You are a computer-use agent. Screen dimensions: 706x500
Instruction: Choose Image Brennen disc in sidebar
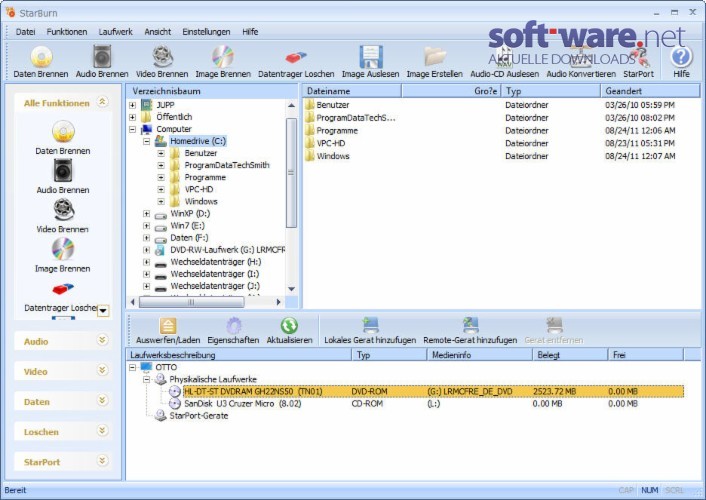63,249
